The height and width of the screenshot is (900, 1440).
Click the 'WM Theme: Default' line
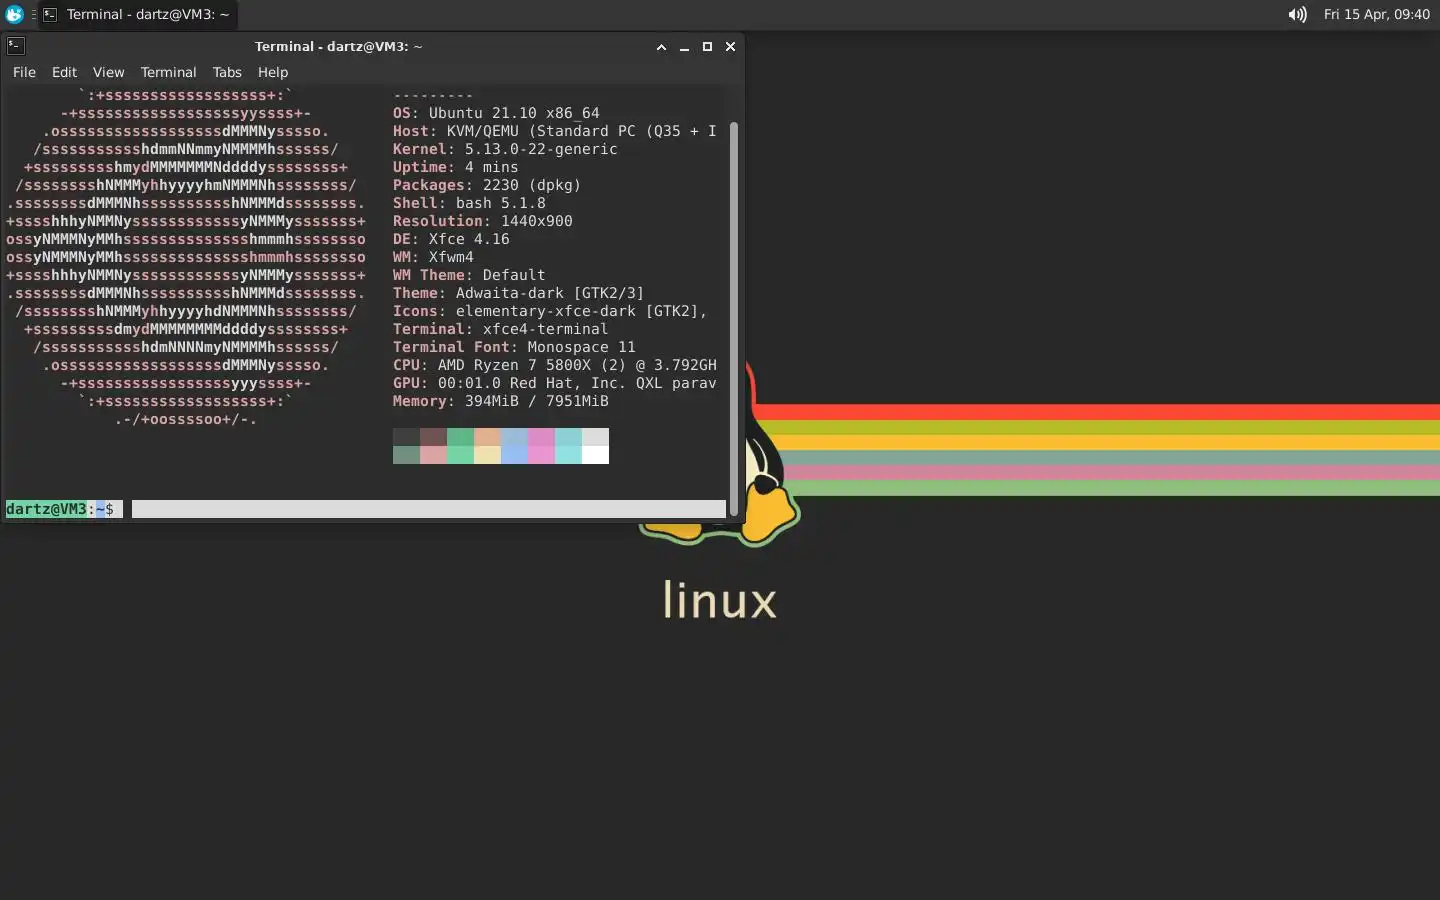(x=469, y=275)
